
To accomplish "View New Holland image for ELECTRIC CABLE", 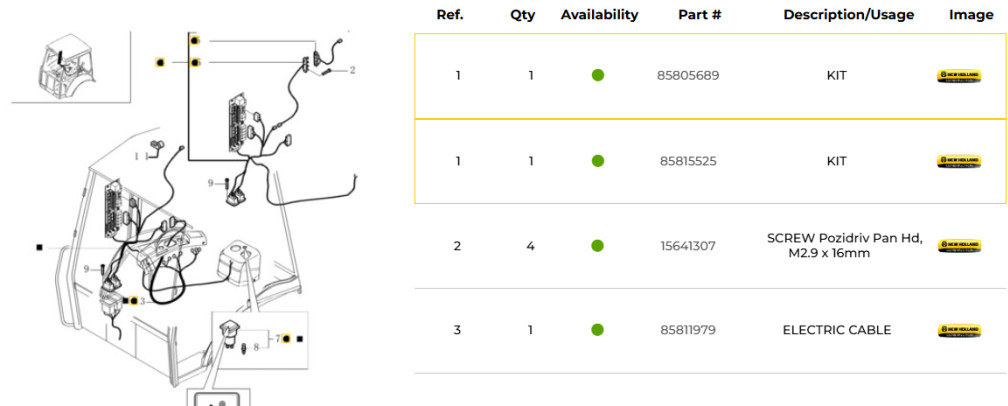I will click(x=958, y=330).
